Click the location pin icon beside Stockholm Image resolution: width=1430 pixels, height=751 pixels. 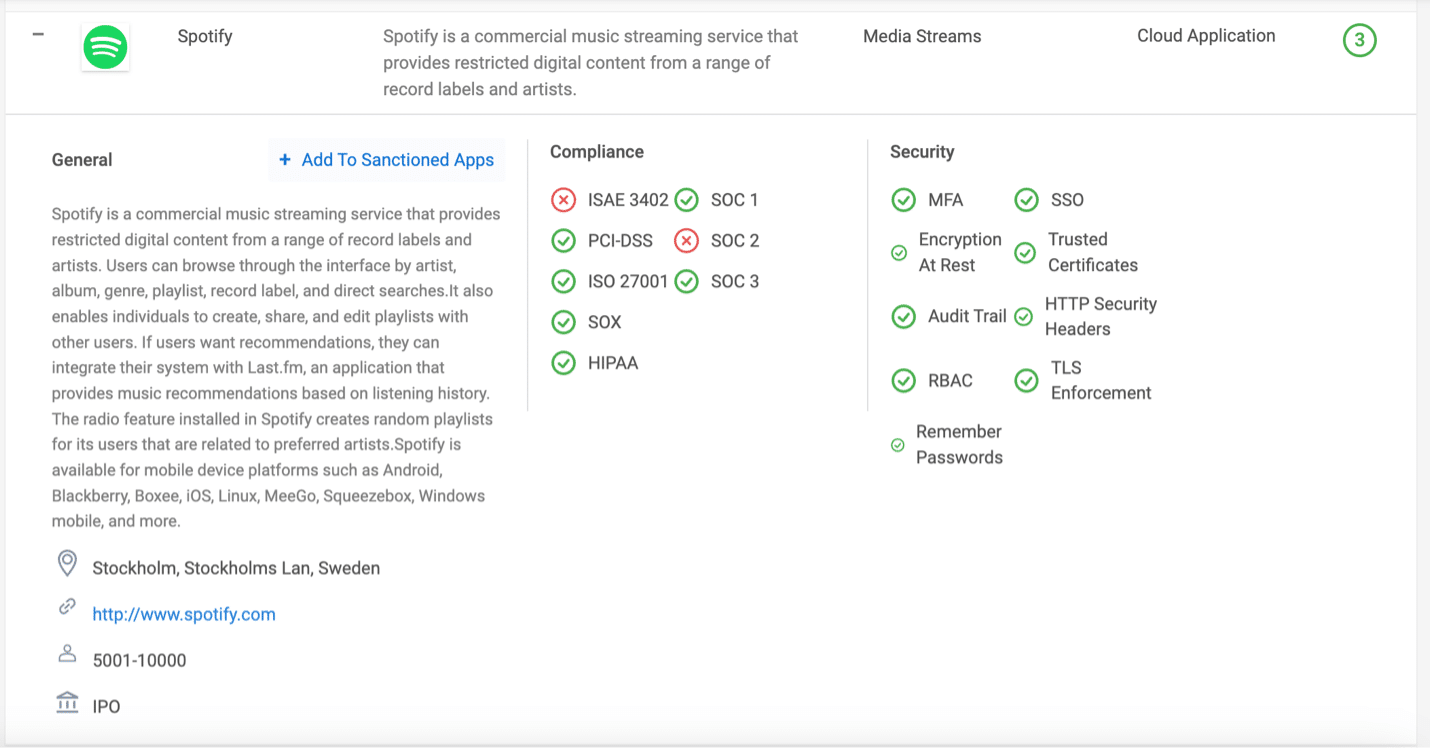pos(67,563)
